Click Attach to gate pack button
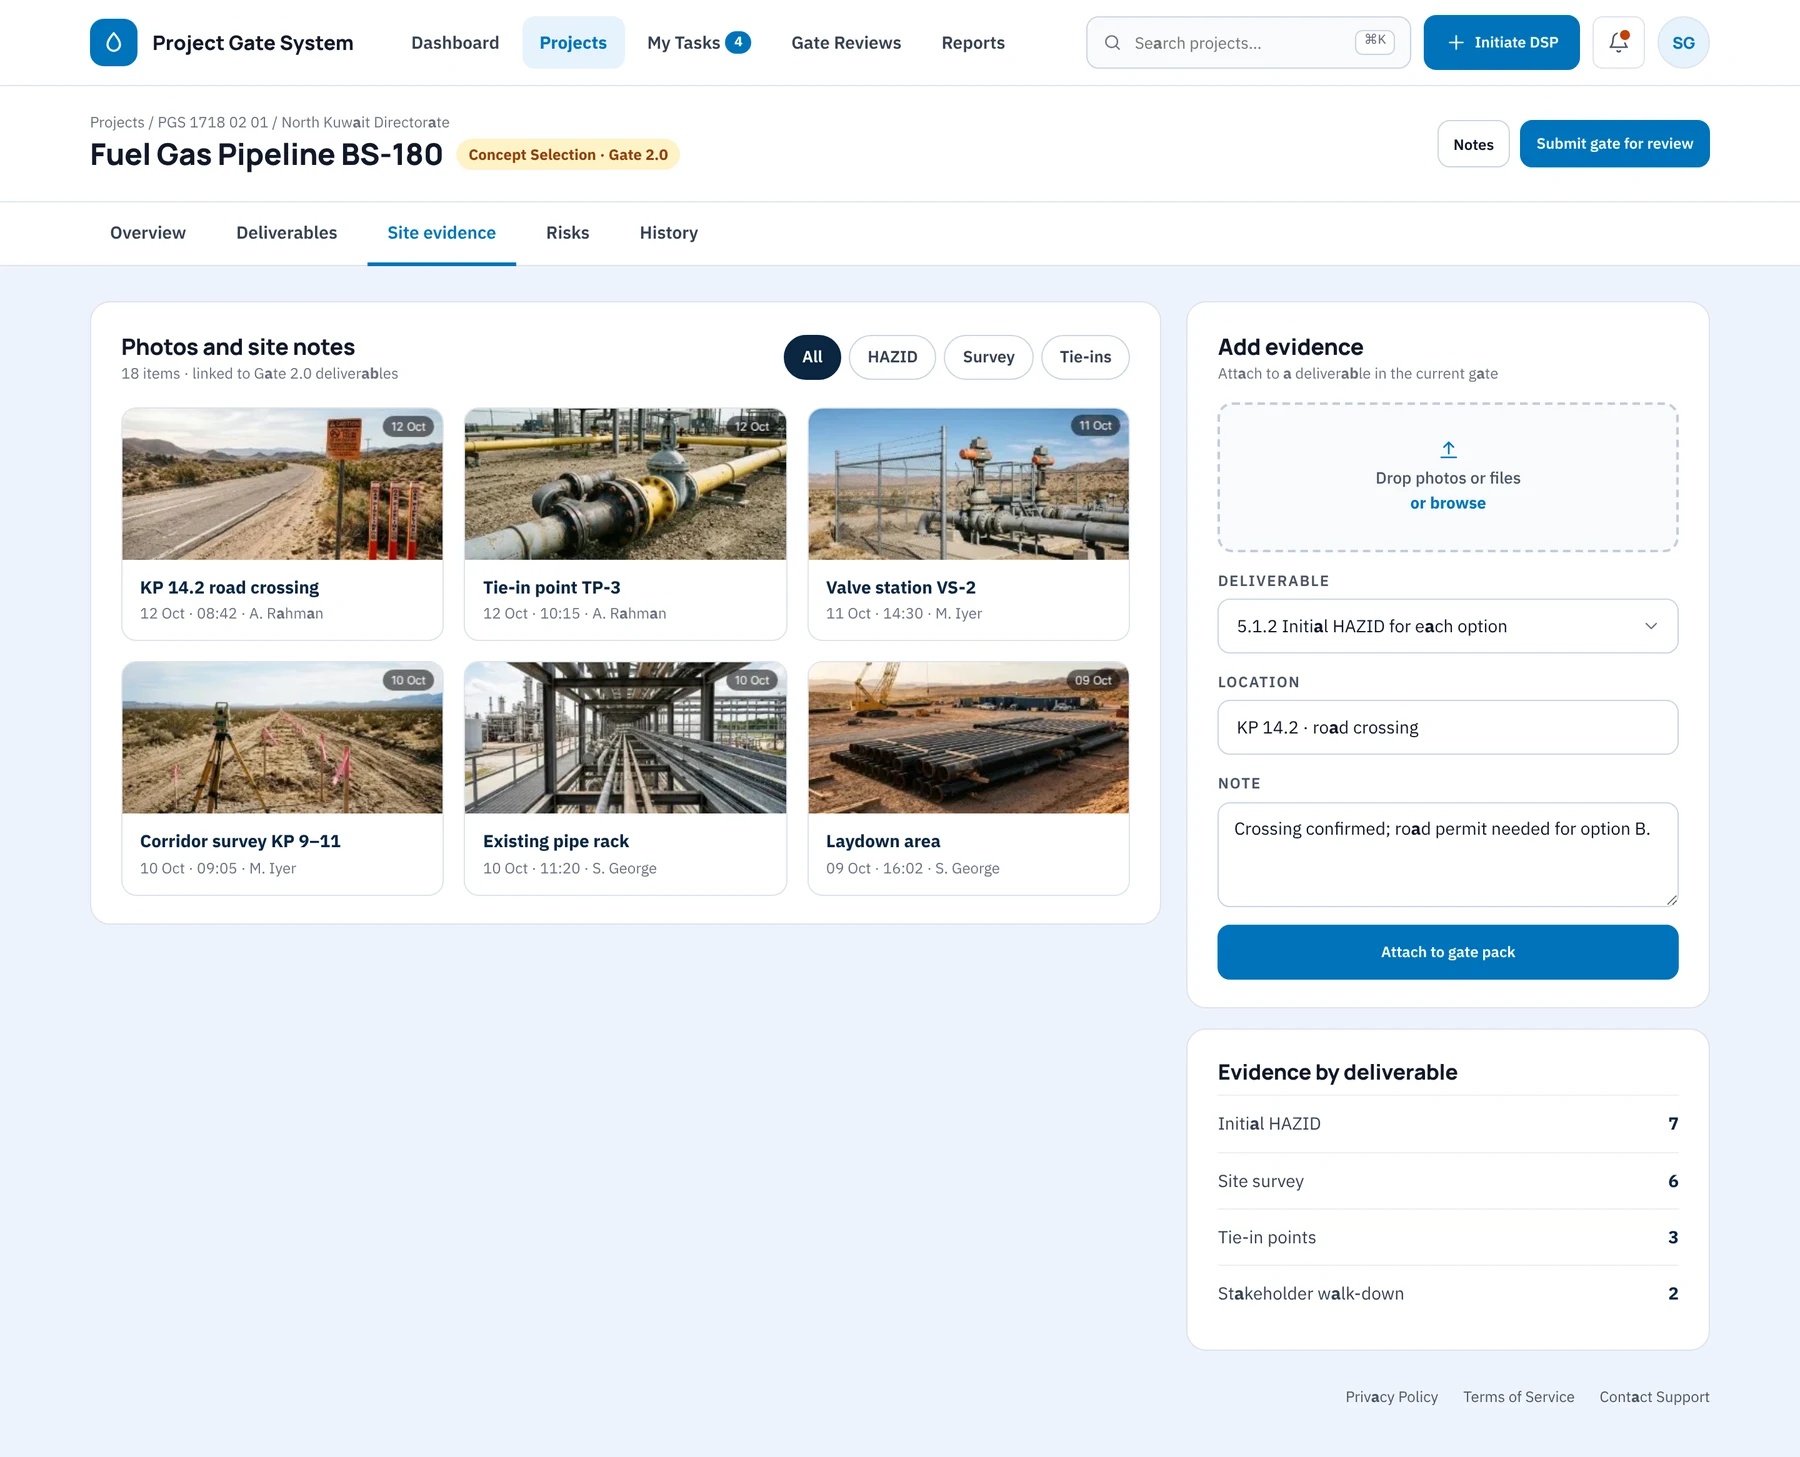The width and height of the screenshot is (1800, 1457). coord(1447,952)
